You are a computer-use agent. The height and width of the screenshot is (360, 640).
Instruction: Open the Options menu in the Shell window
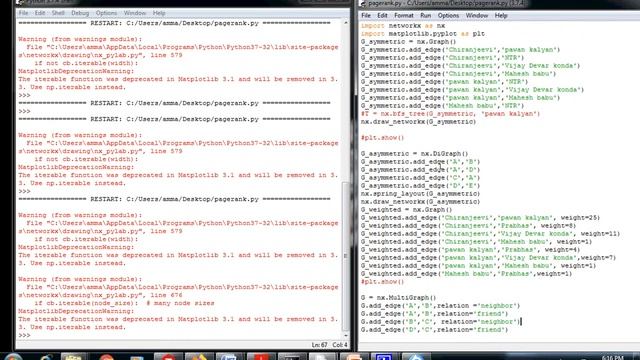coord(106,13)
